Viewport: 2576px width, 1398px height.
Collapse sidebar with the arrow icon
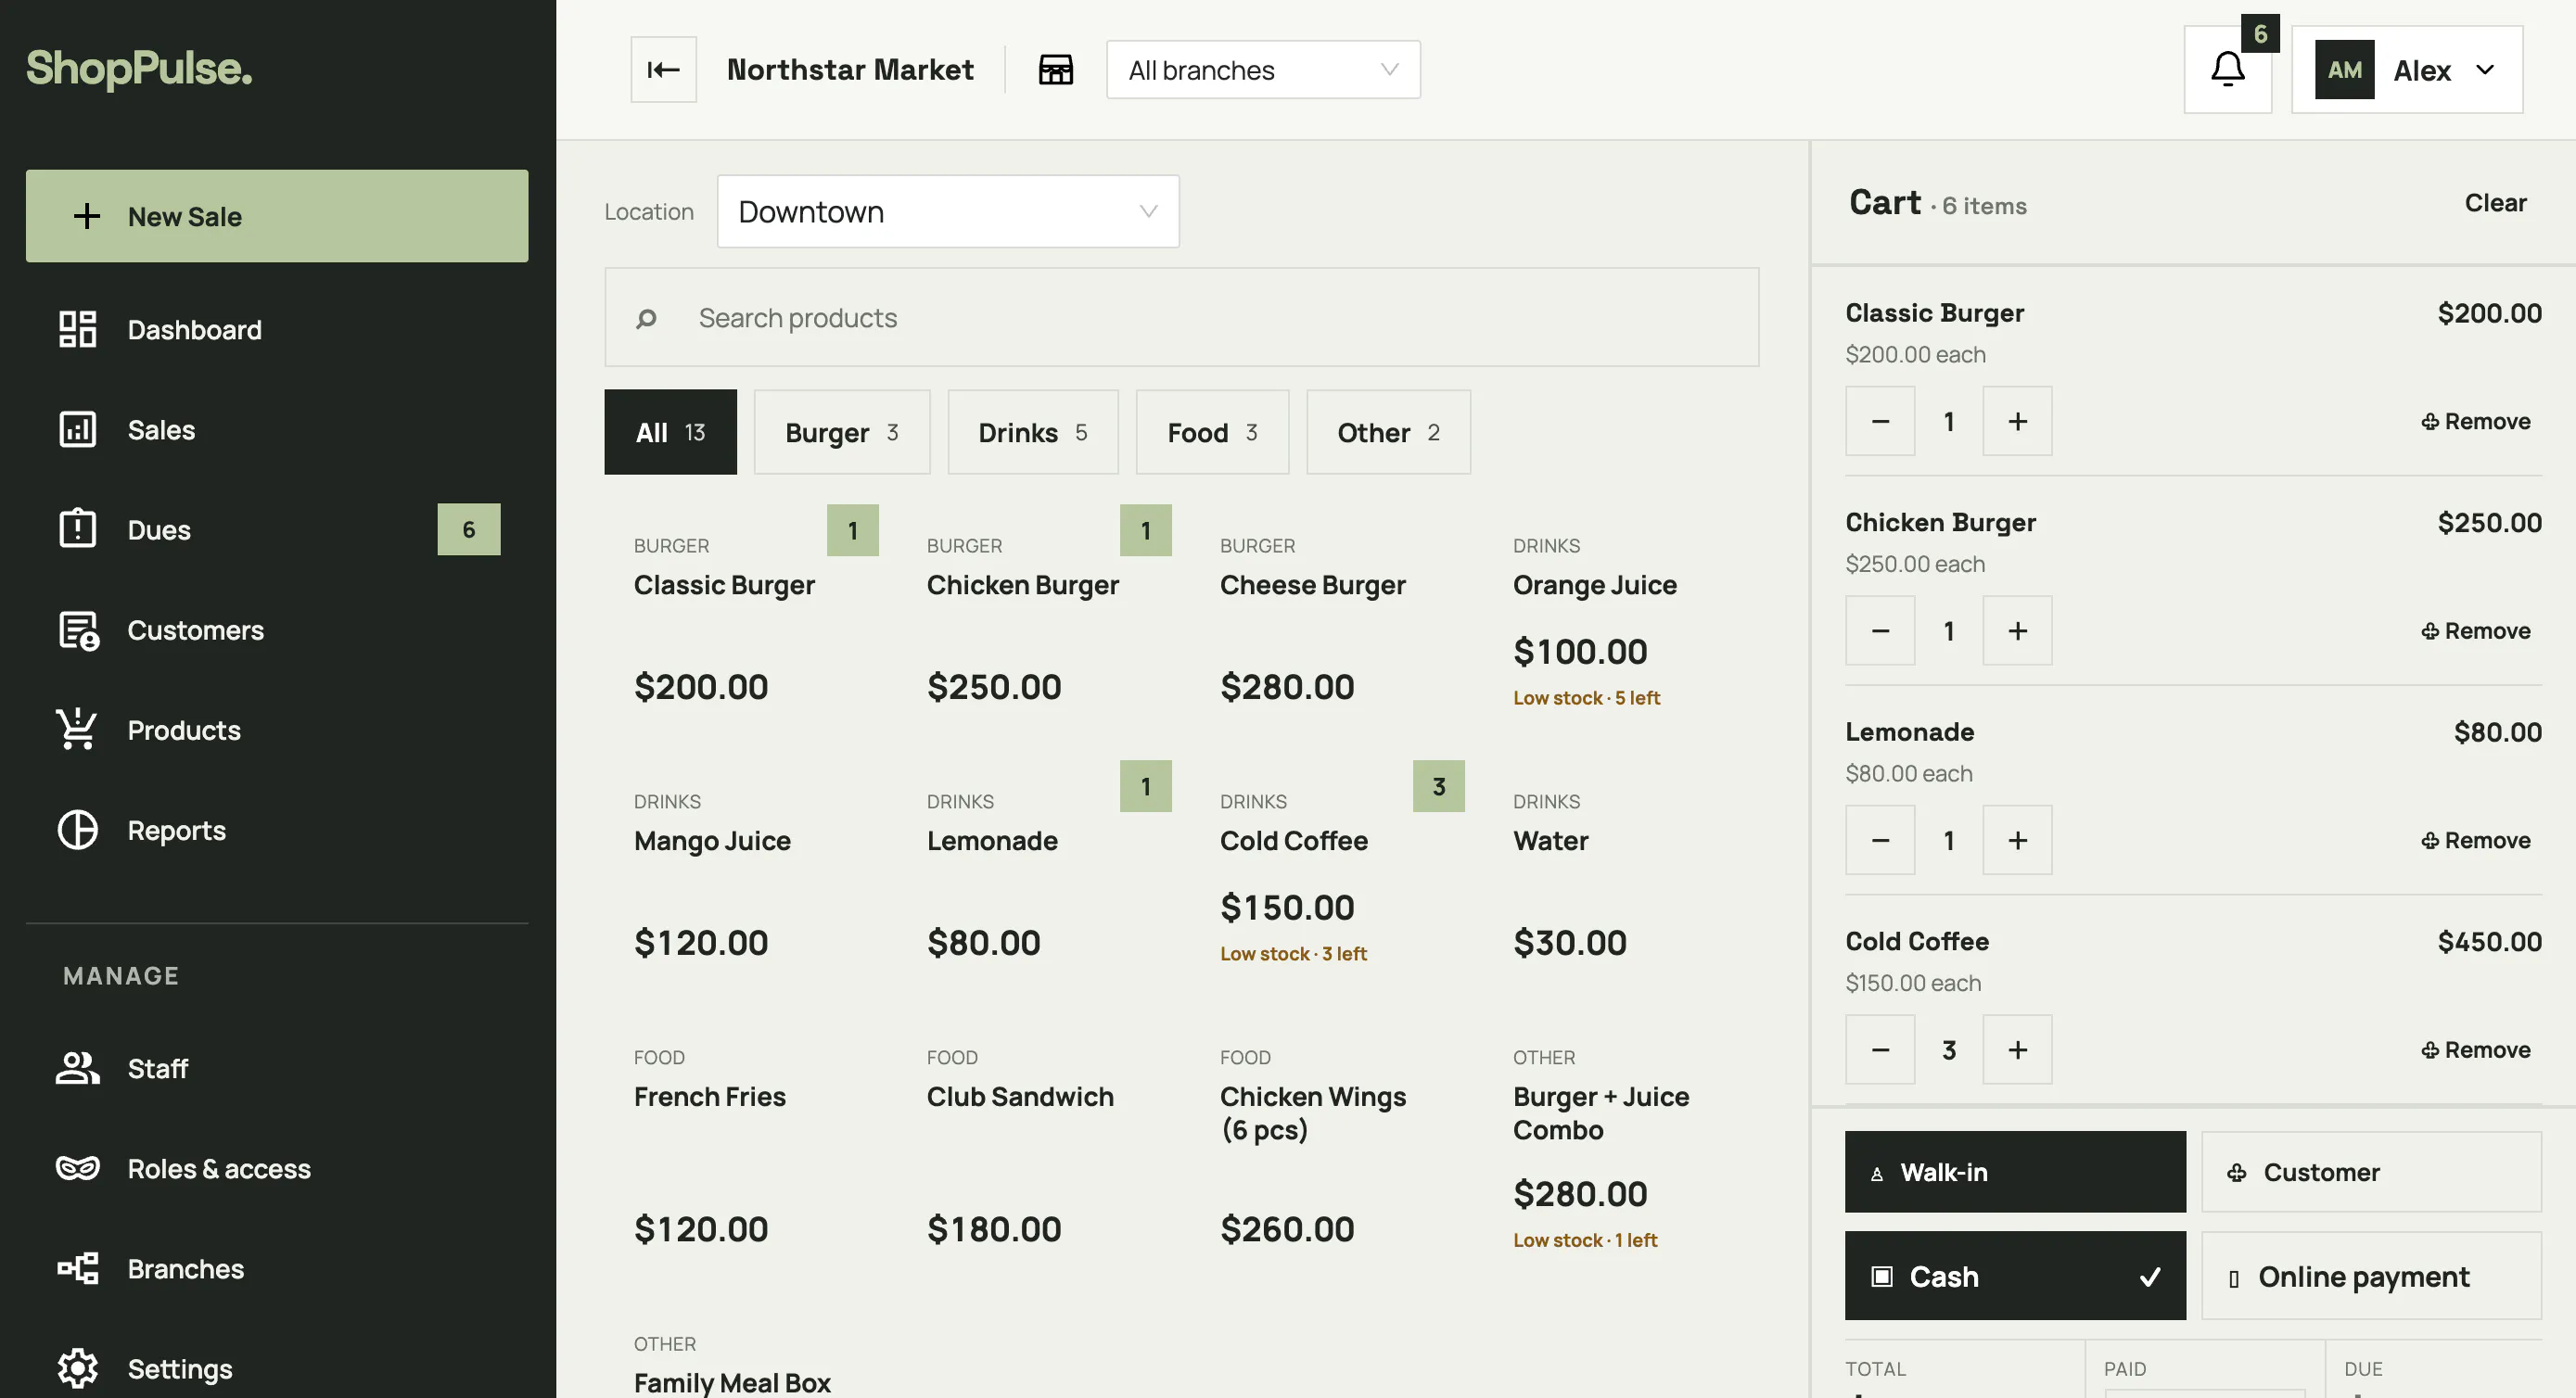pos(663,69)
